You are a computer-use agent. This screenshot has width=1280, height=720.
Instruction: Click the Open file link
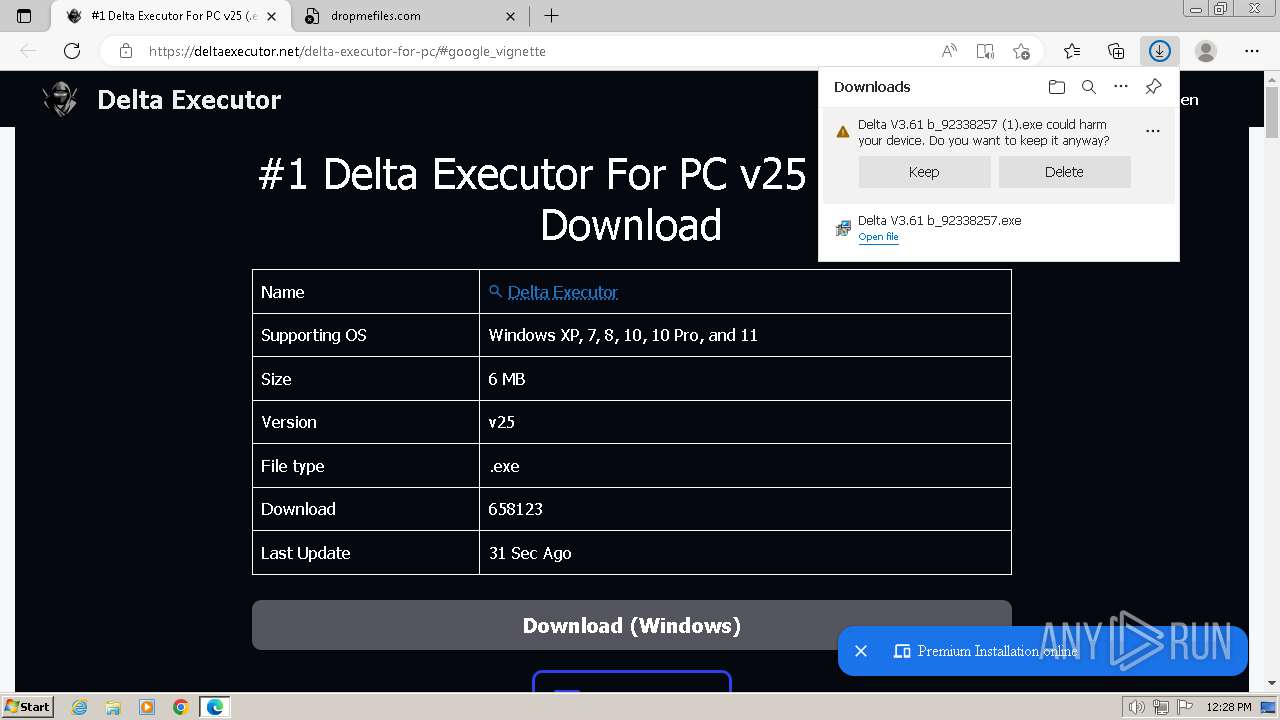click(x=878, y=237)
